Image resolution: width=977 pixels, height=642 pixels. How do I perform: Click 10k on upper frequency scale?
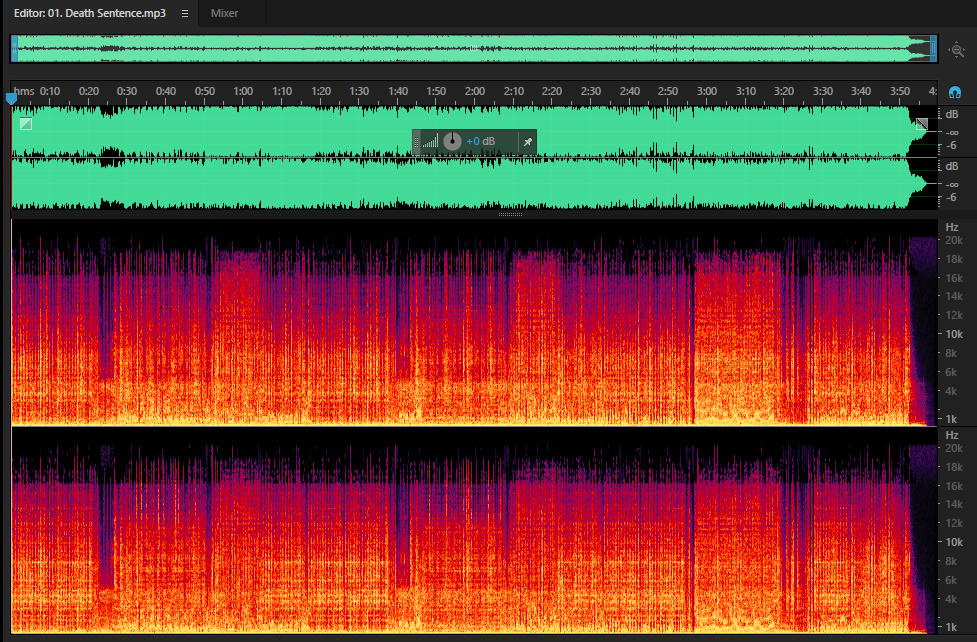pyautogui.click(x=954, y=334)
